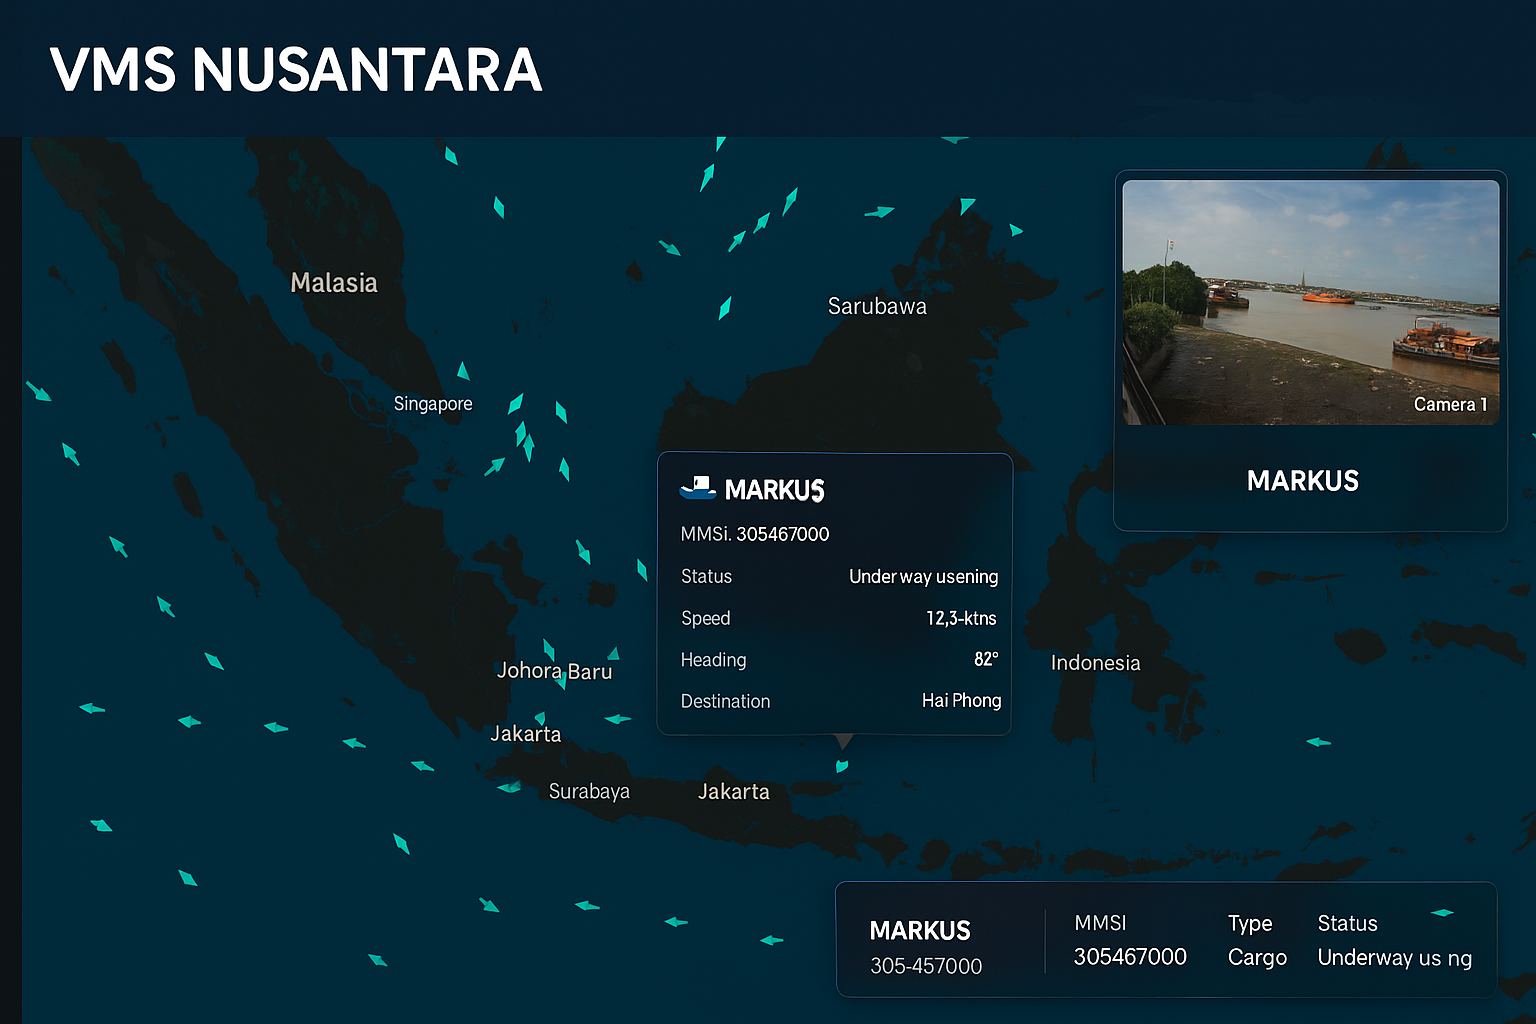Click the ship icon beside MARKUS in the popup
Image resolution: width=1536 pixels, height=1024 pixels.
click(697, 488)
